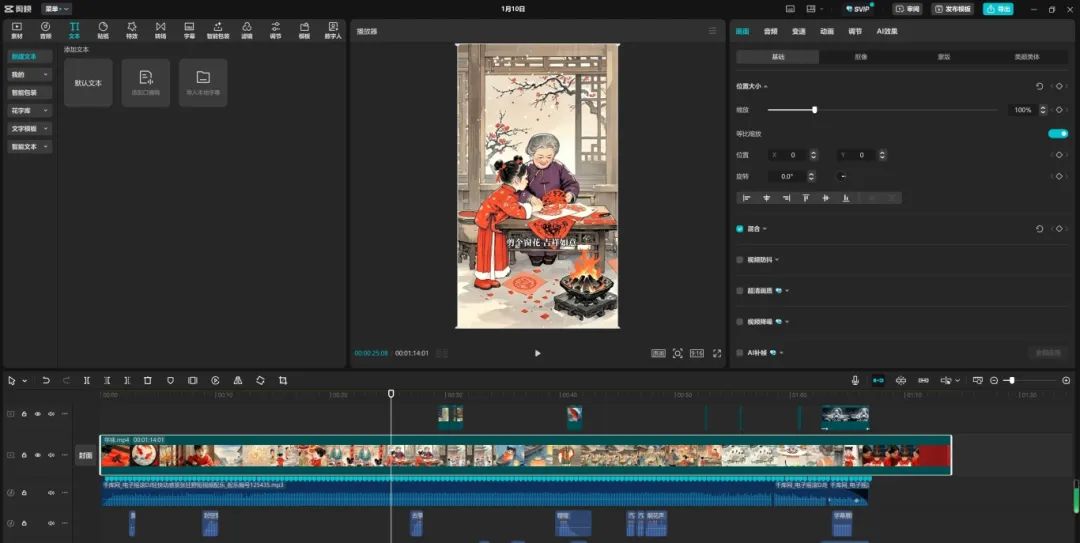Image resolution: width=1080 pixels, height=543 pixels.
Task: Open the 模板 templates panel
Action: 304,30
